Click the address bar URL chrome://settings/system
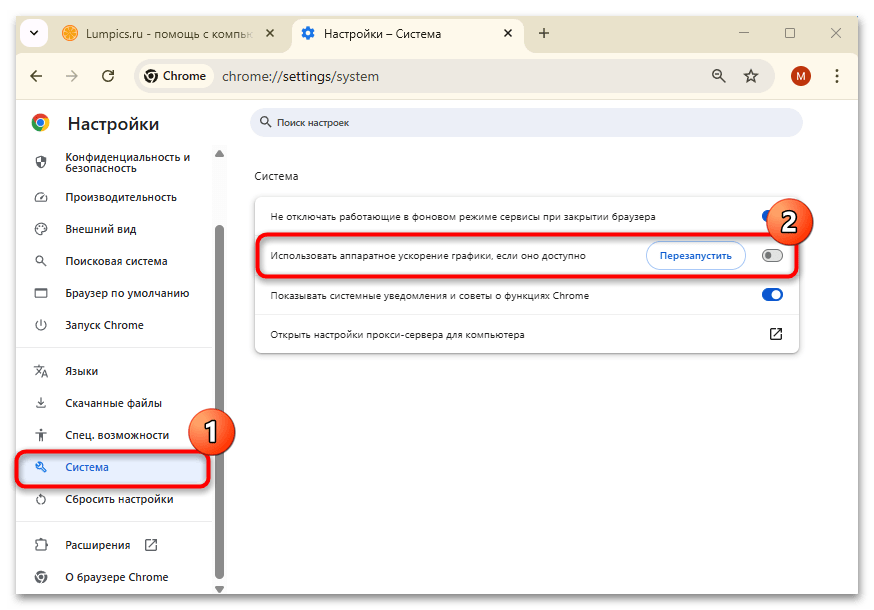The image size is (874, 610). (x=300, y=76)
